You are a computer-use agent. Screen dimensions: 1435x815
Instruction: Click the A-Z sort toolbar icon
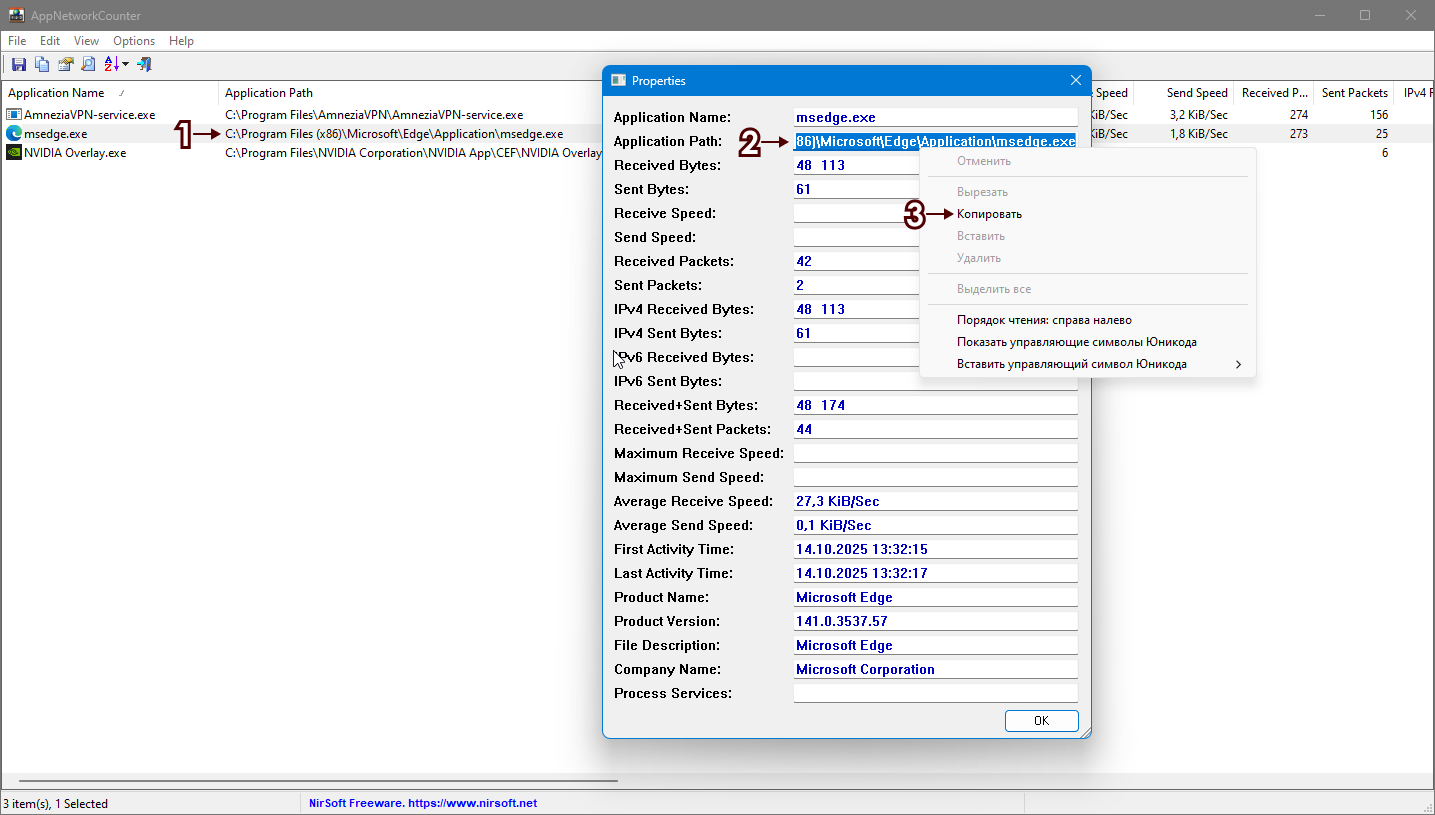pyautogui.click(x=111, y=64)
